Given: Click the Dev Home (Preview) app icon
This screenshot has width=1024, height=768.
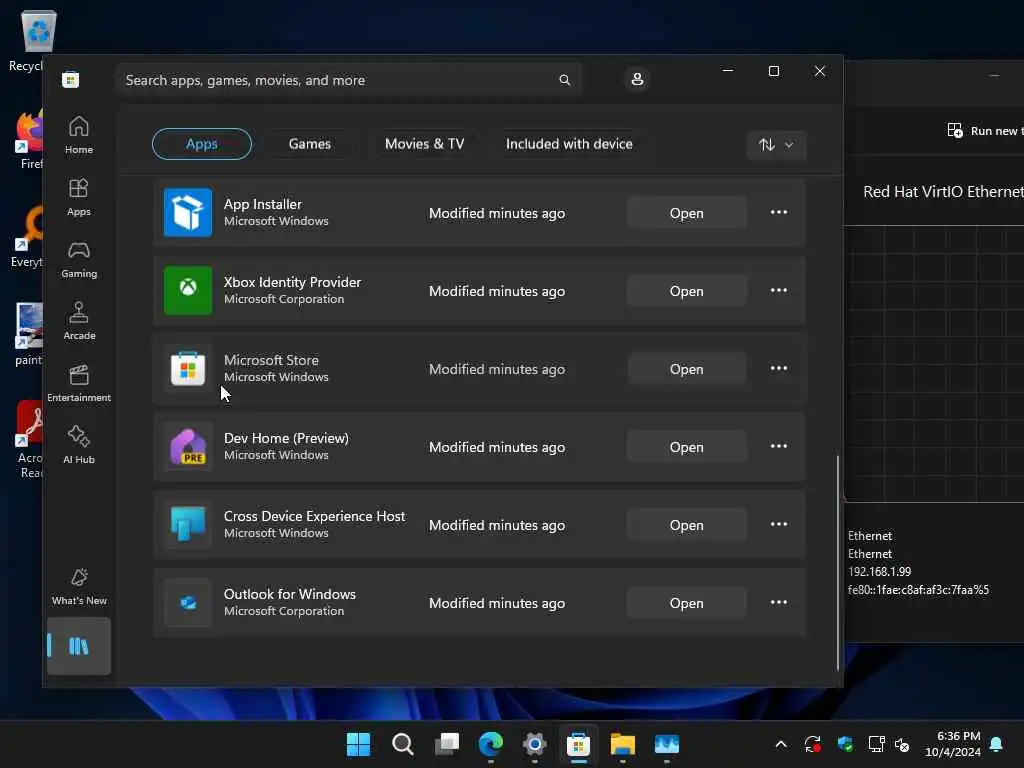Looking at the screenshot, I should [x=187, y=447].
